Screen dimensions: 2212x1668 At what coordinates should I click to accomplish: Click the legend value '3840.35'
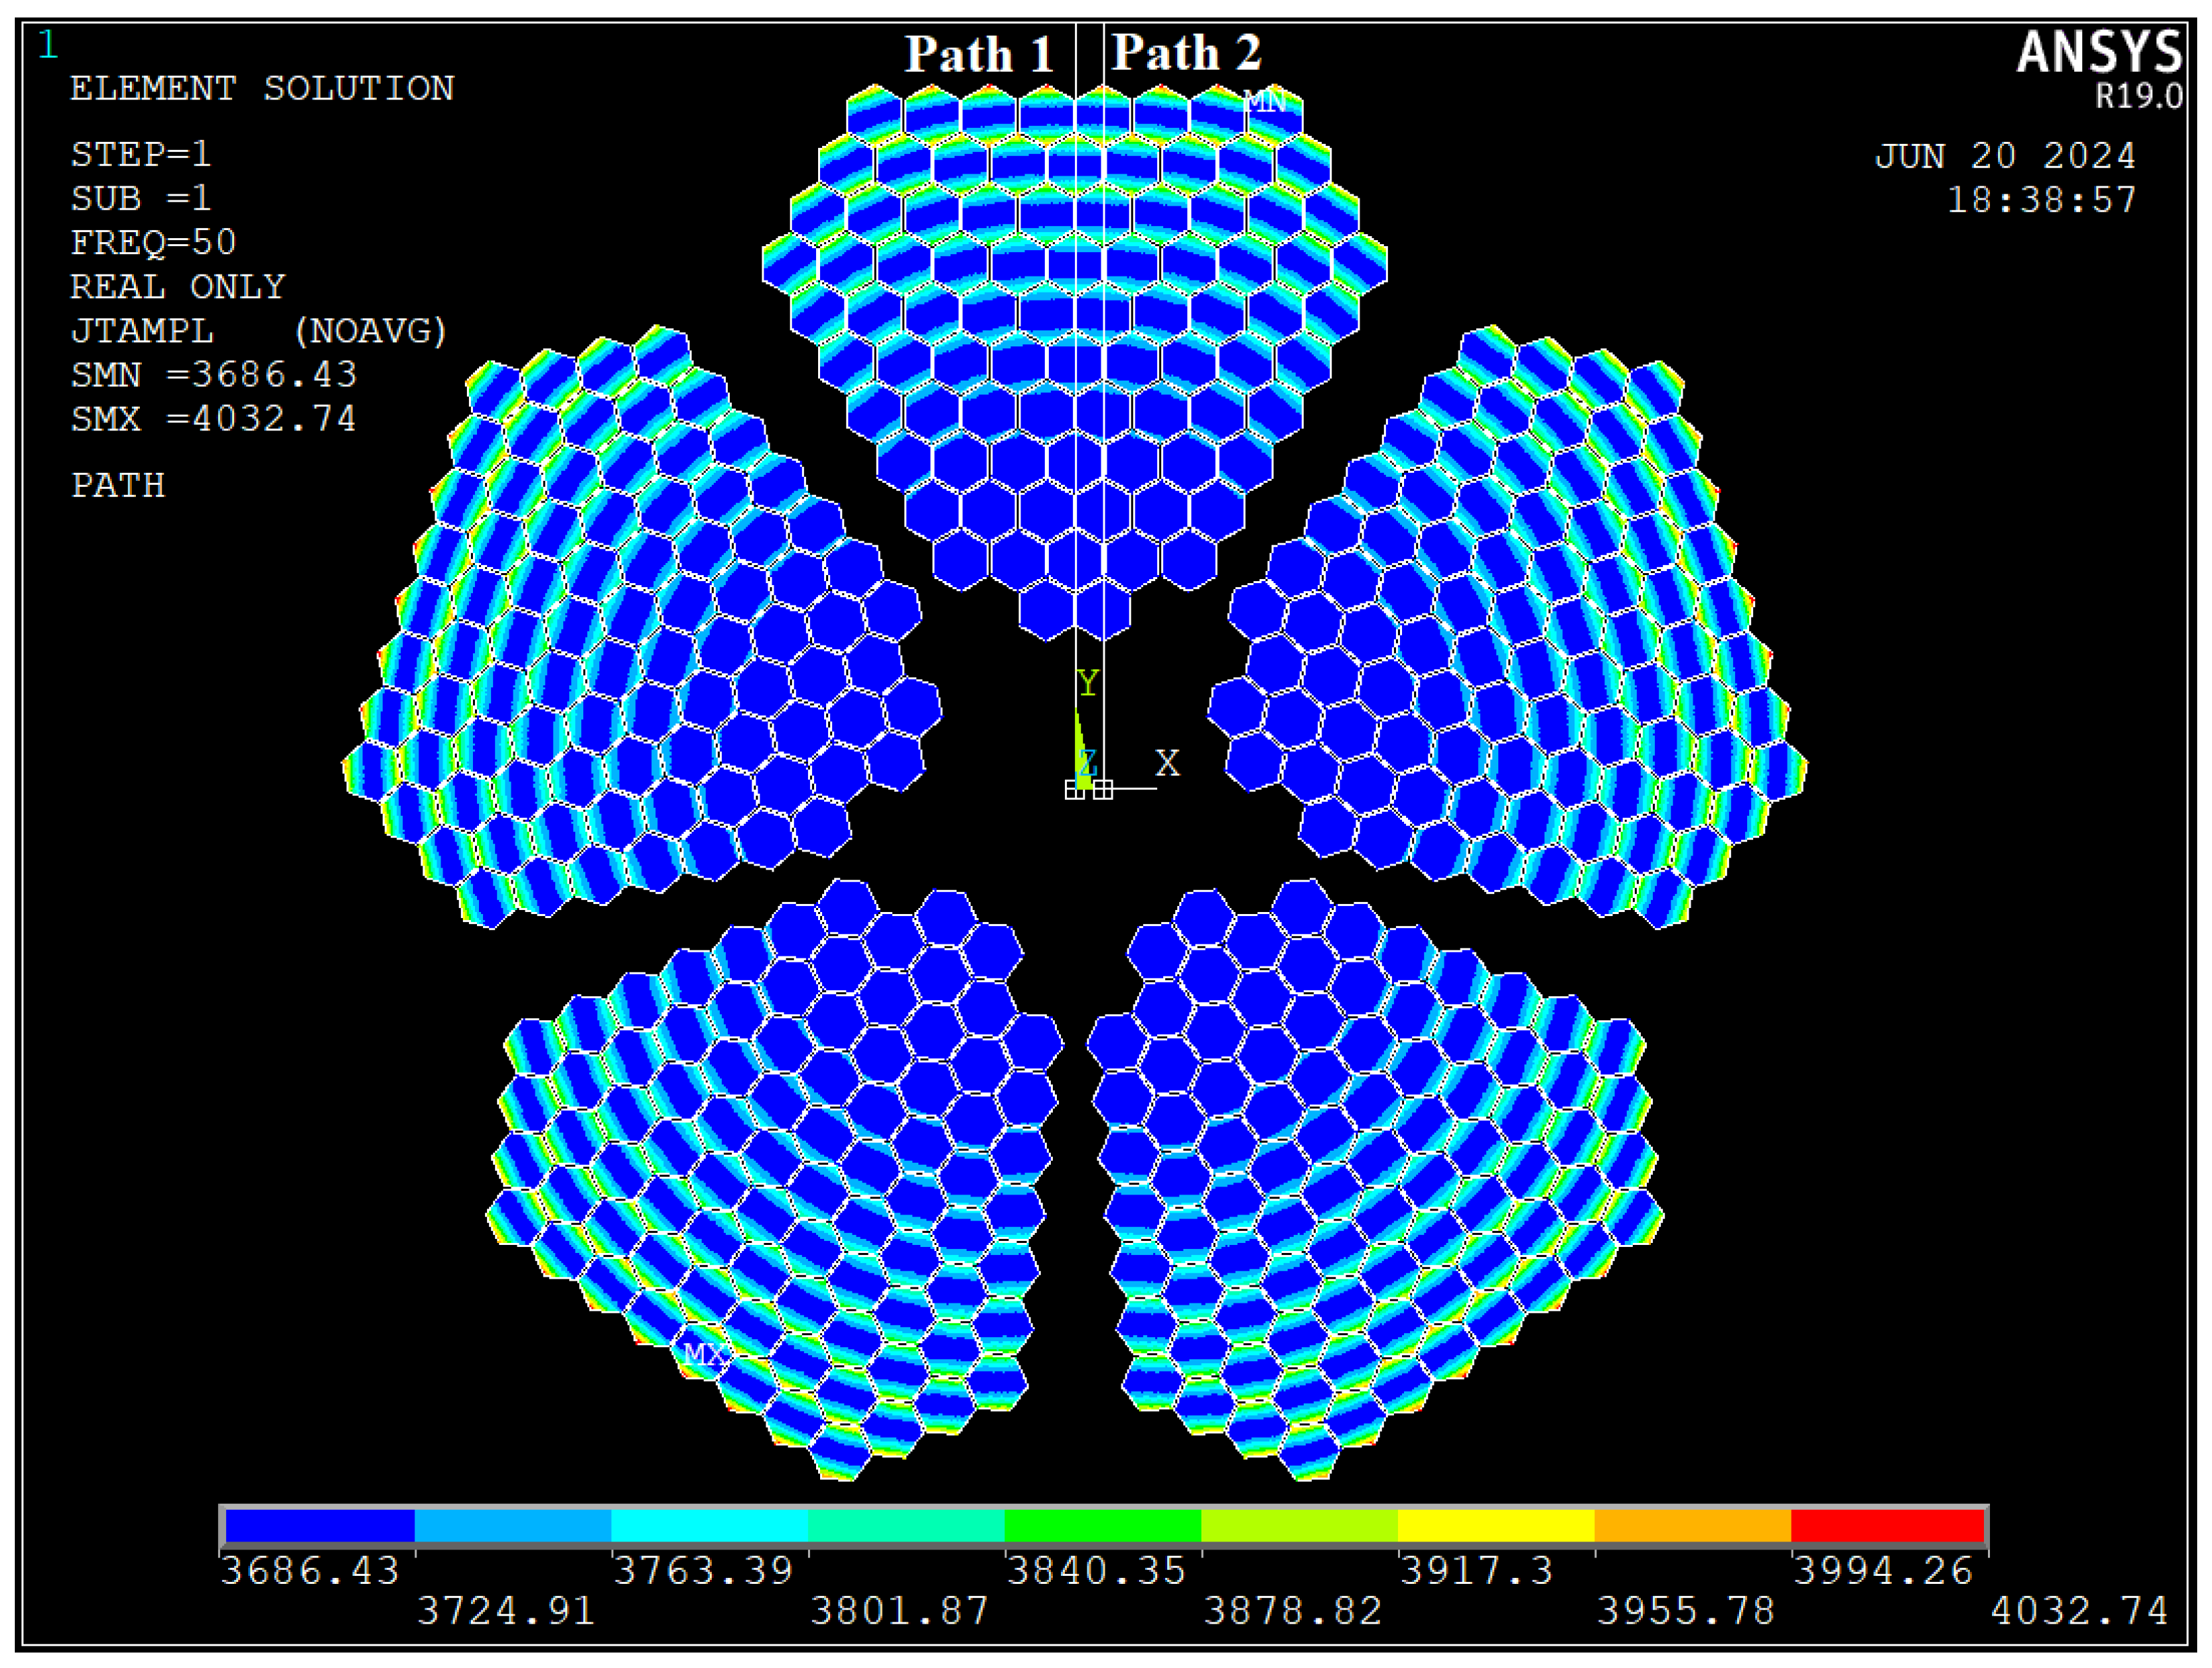1096,1571
